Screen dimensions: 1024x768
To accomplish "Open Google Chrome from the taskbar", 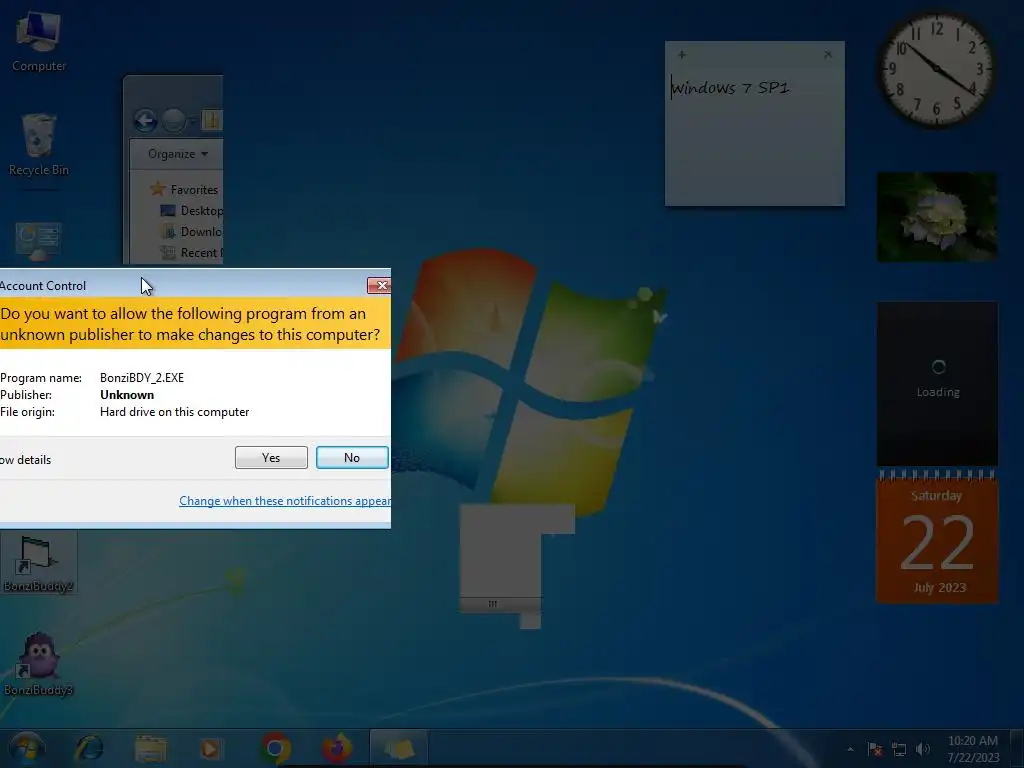I will coord(276,748).
